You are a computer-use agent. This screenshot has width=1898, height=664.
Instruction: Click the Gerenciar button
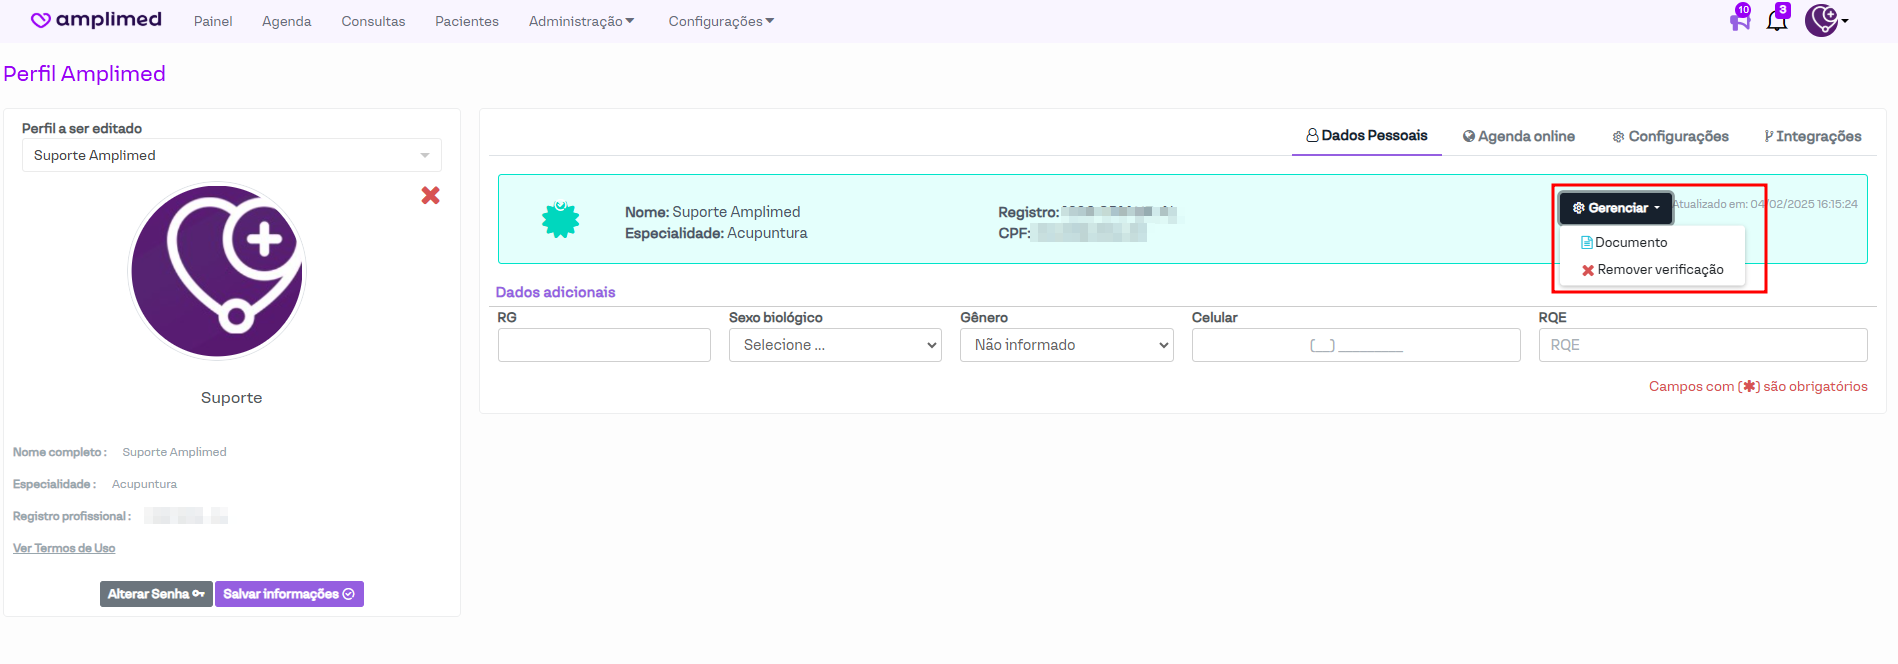click(1615, 208)
